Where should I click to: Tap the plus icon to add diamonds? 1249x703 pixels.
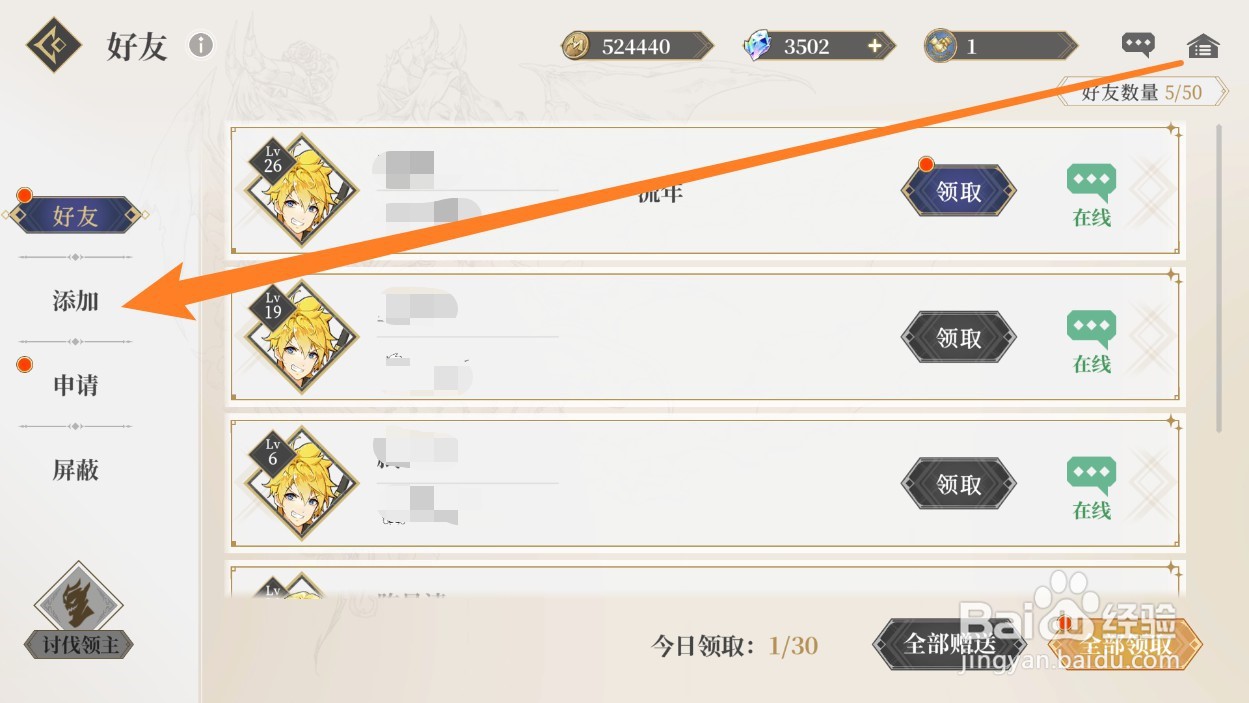pyautogui.click(x=874, y=46)
